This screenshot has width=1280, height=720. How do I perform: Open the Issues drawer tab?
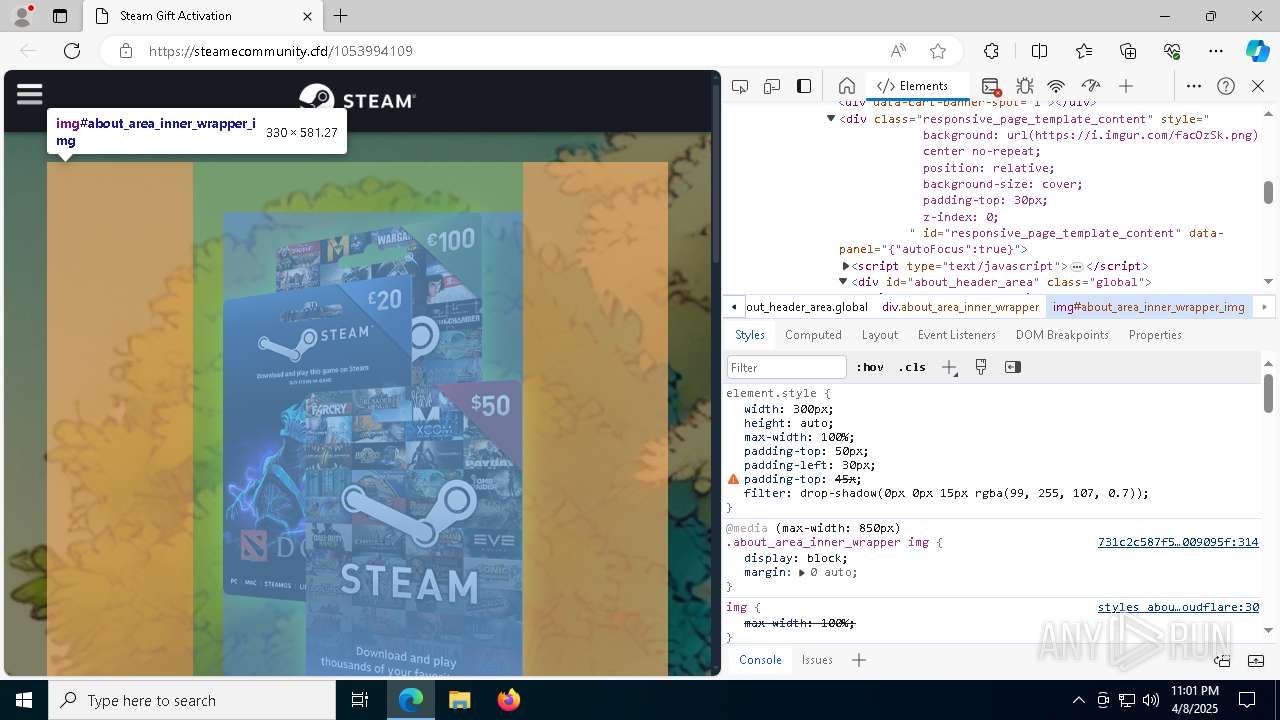click(x=817, y=660)
